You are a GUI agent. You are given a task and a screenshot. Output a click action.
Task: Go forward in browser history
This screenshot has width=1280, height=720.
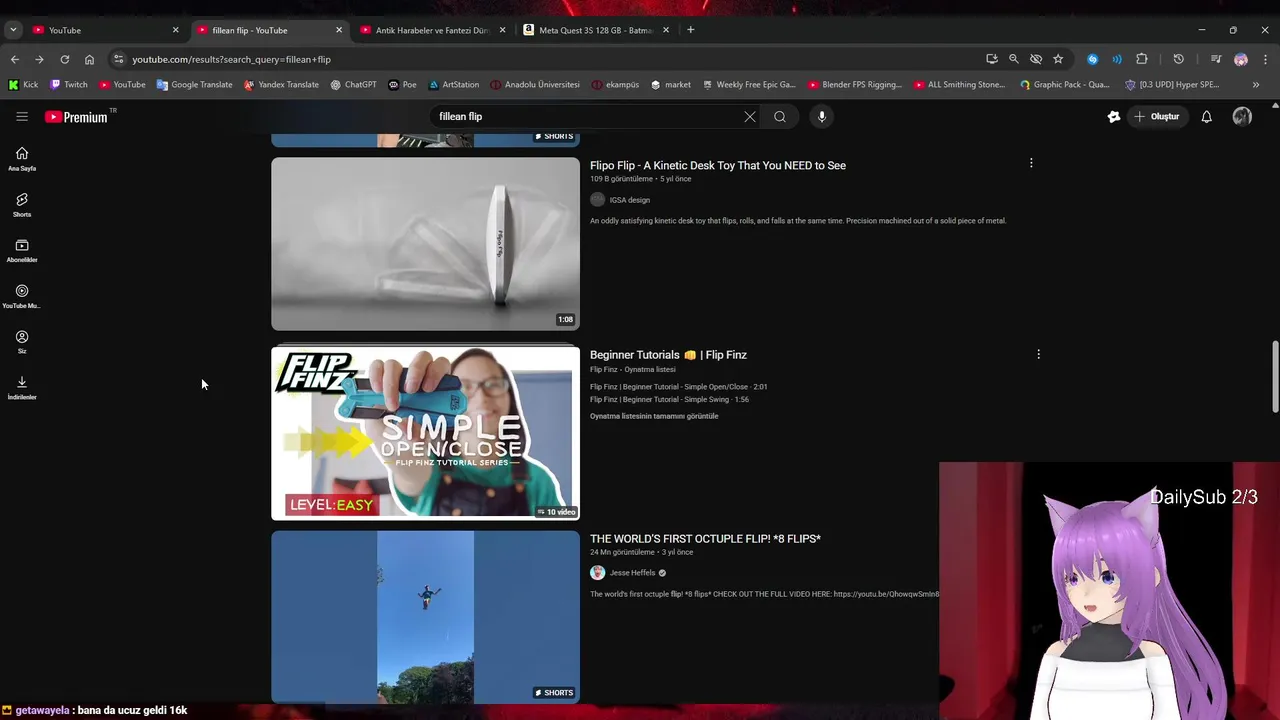[39, 59]
